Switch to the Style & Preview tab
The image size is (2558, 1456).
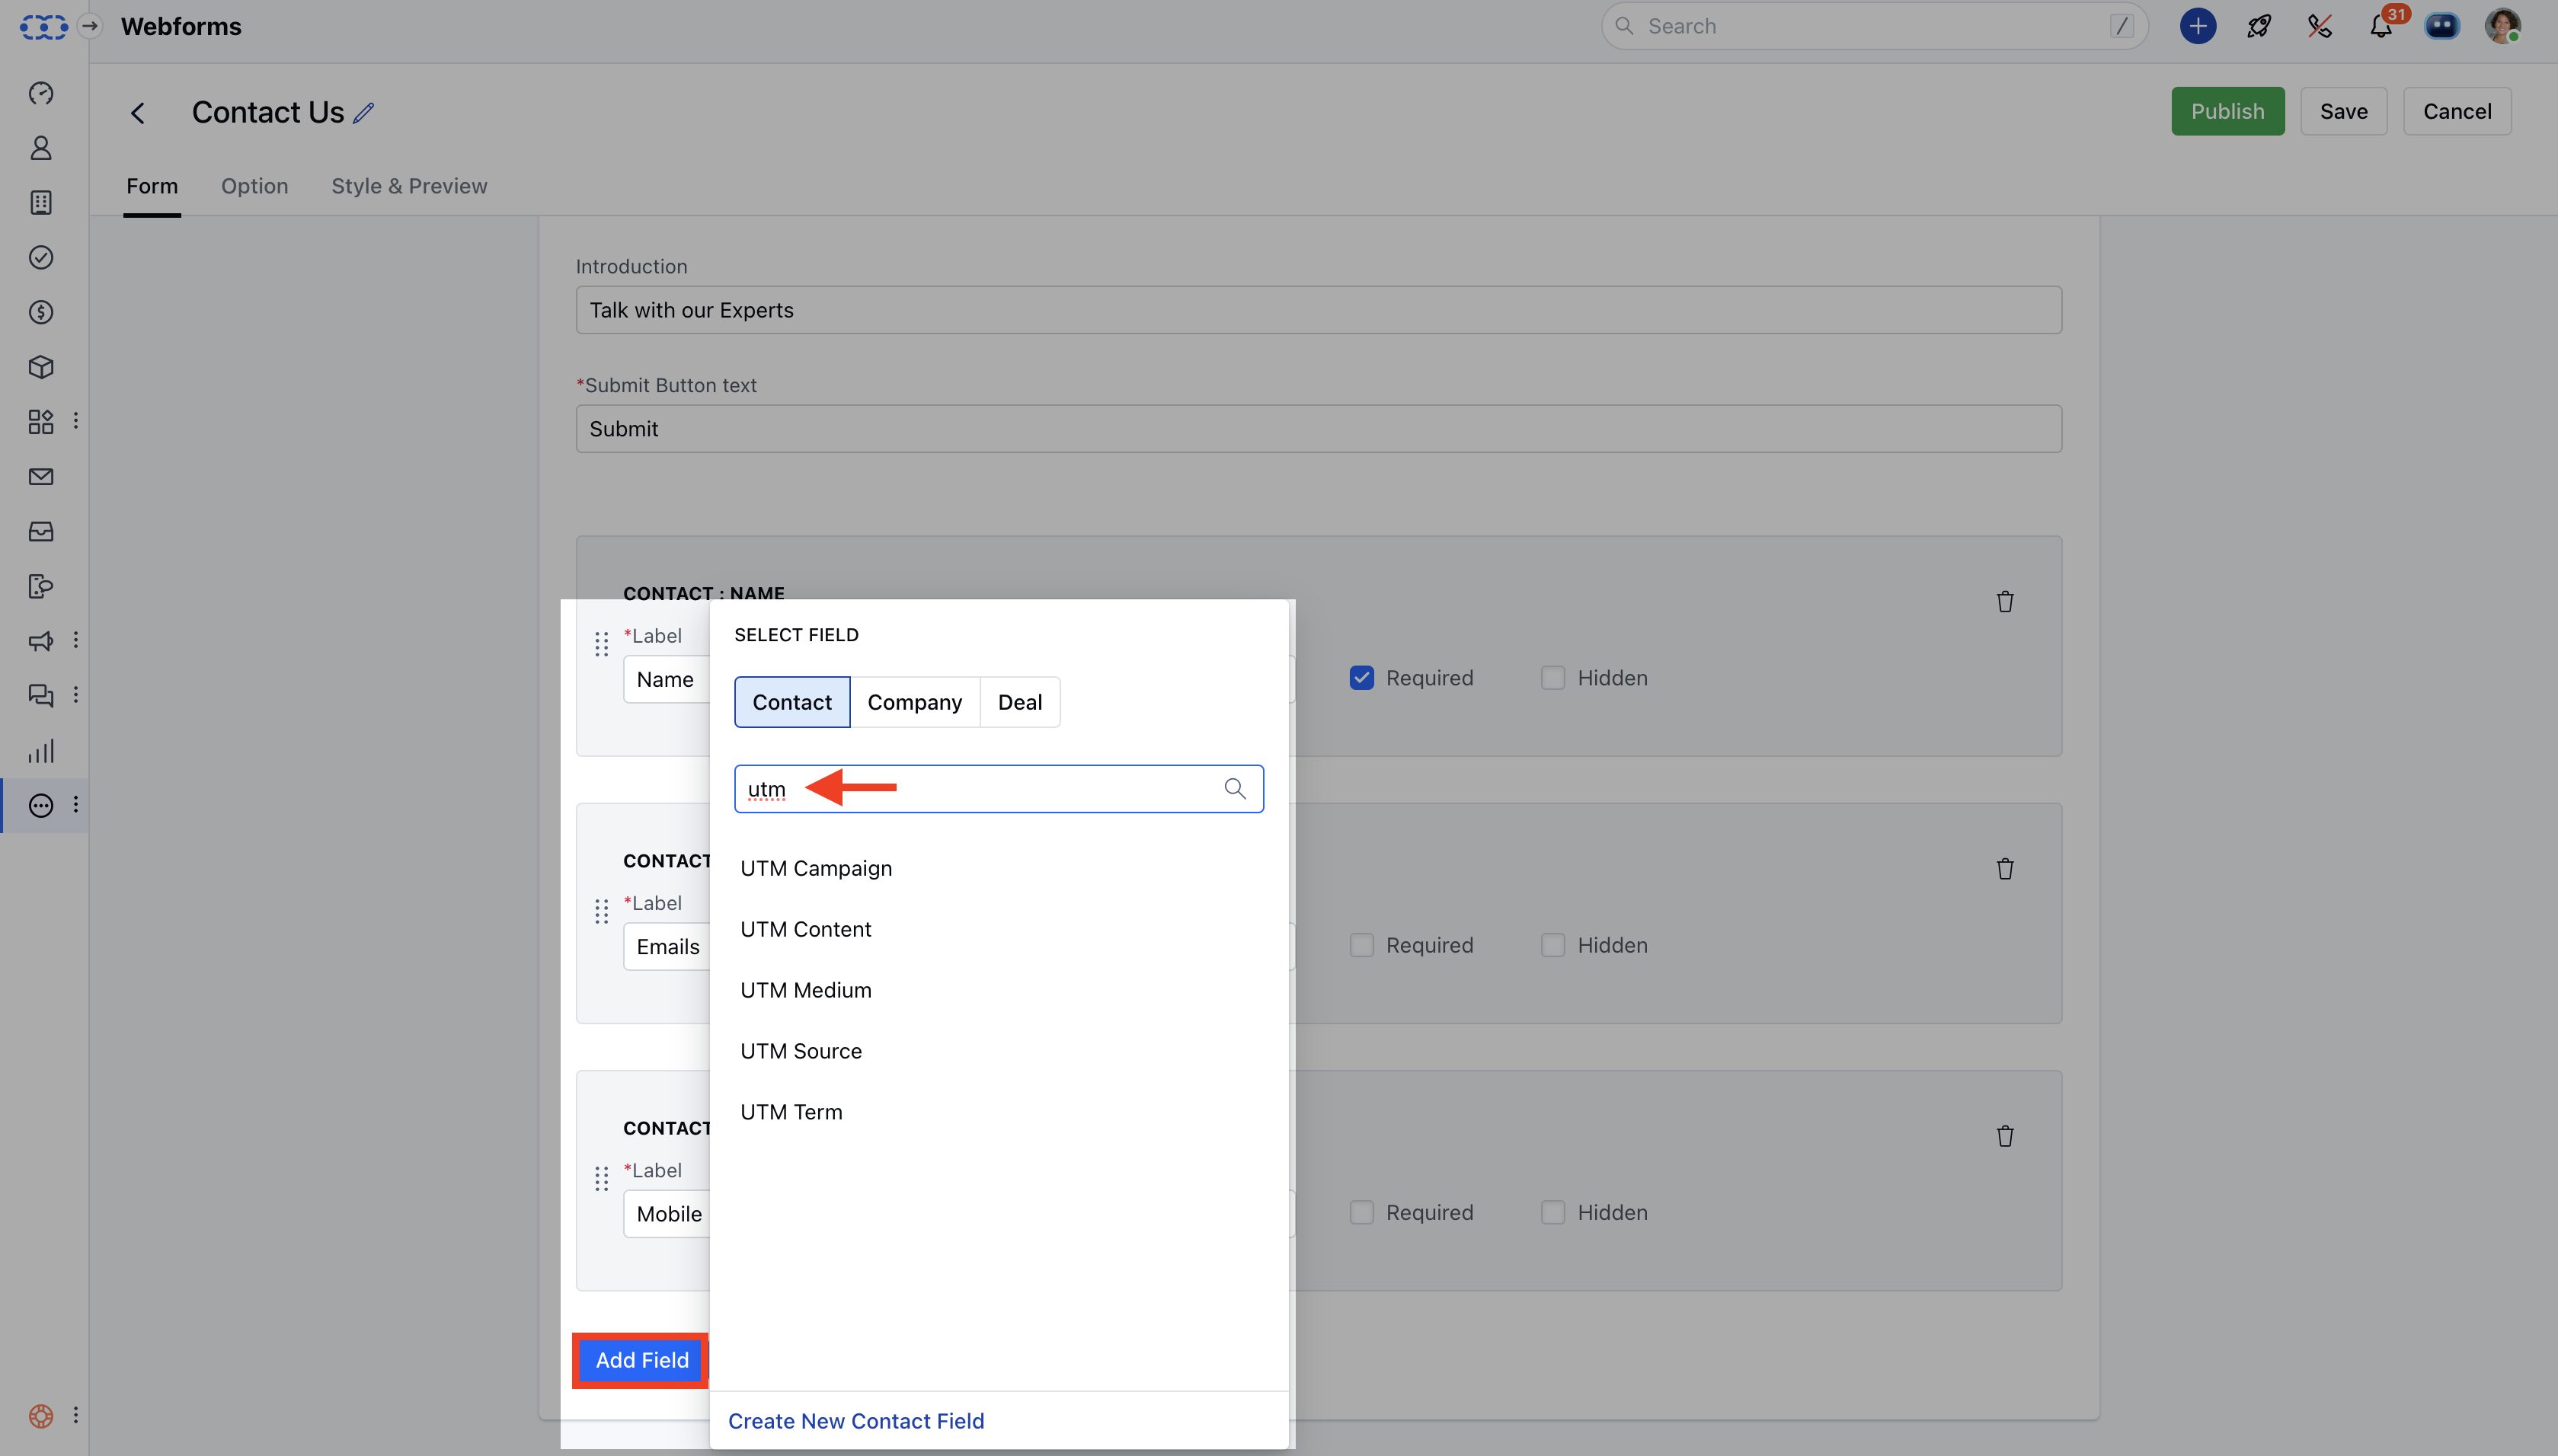coord(409,186)
